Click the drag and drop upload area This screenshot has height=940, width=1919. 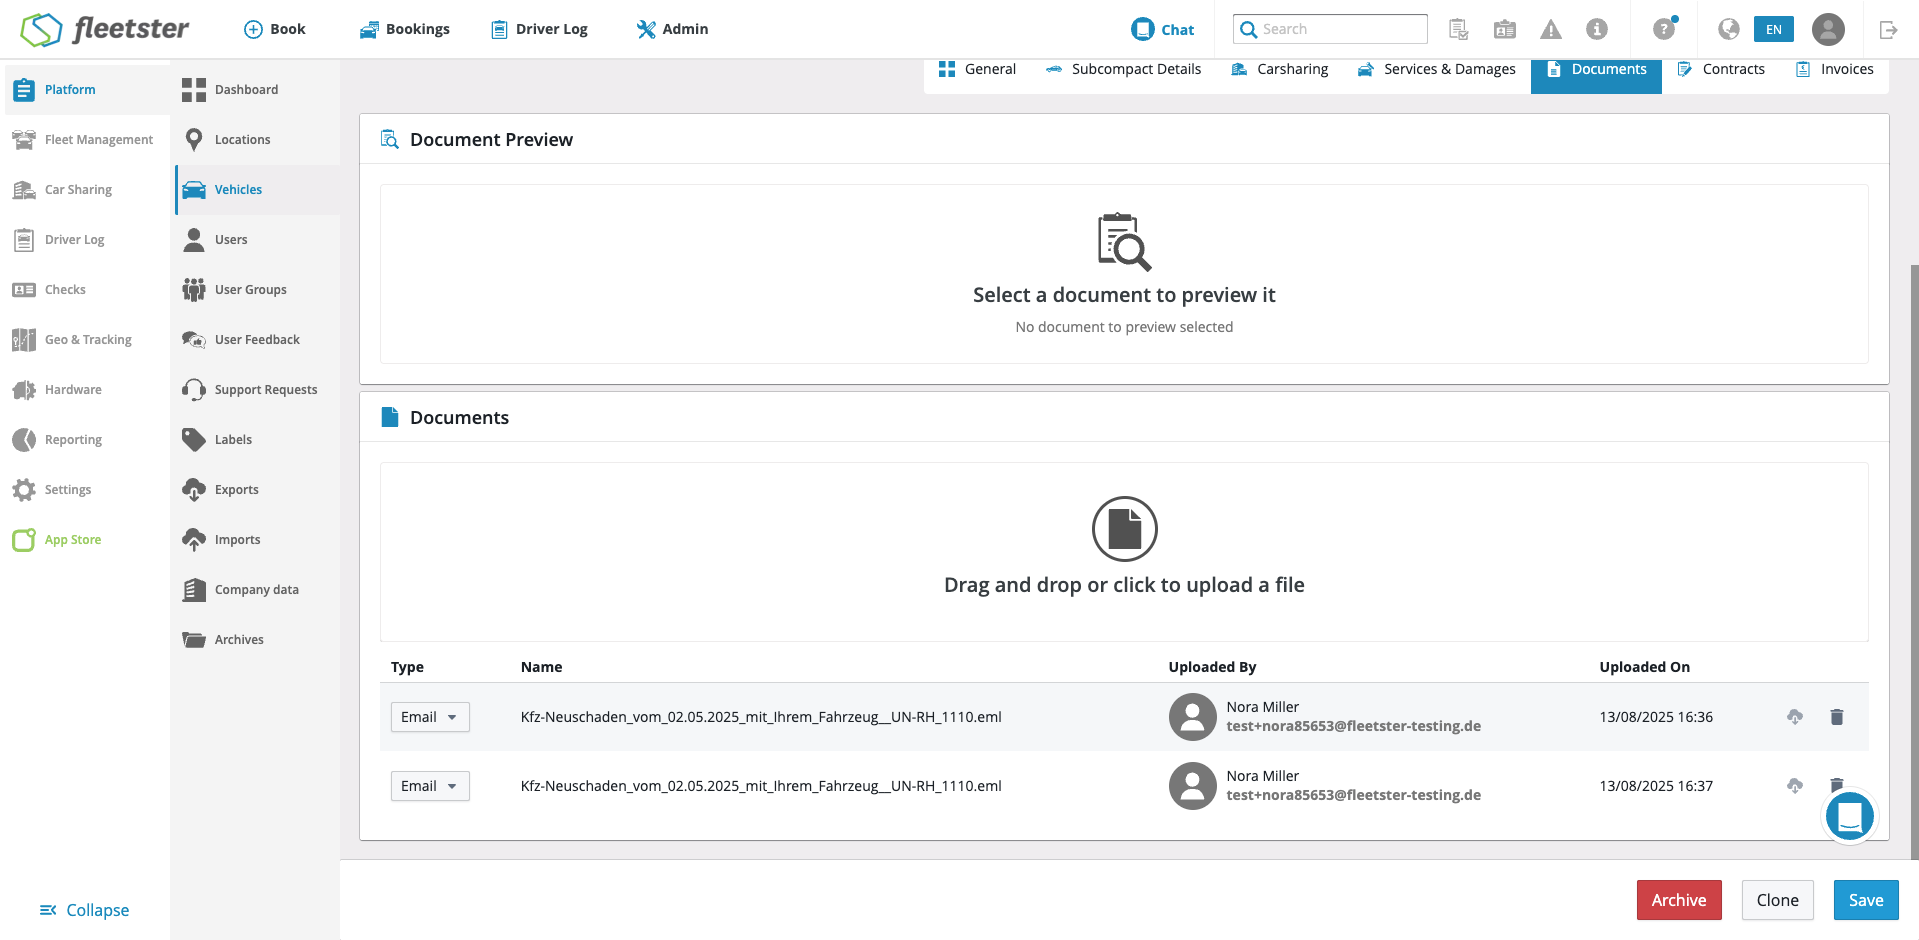[1124, 552]
